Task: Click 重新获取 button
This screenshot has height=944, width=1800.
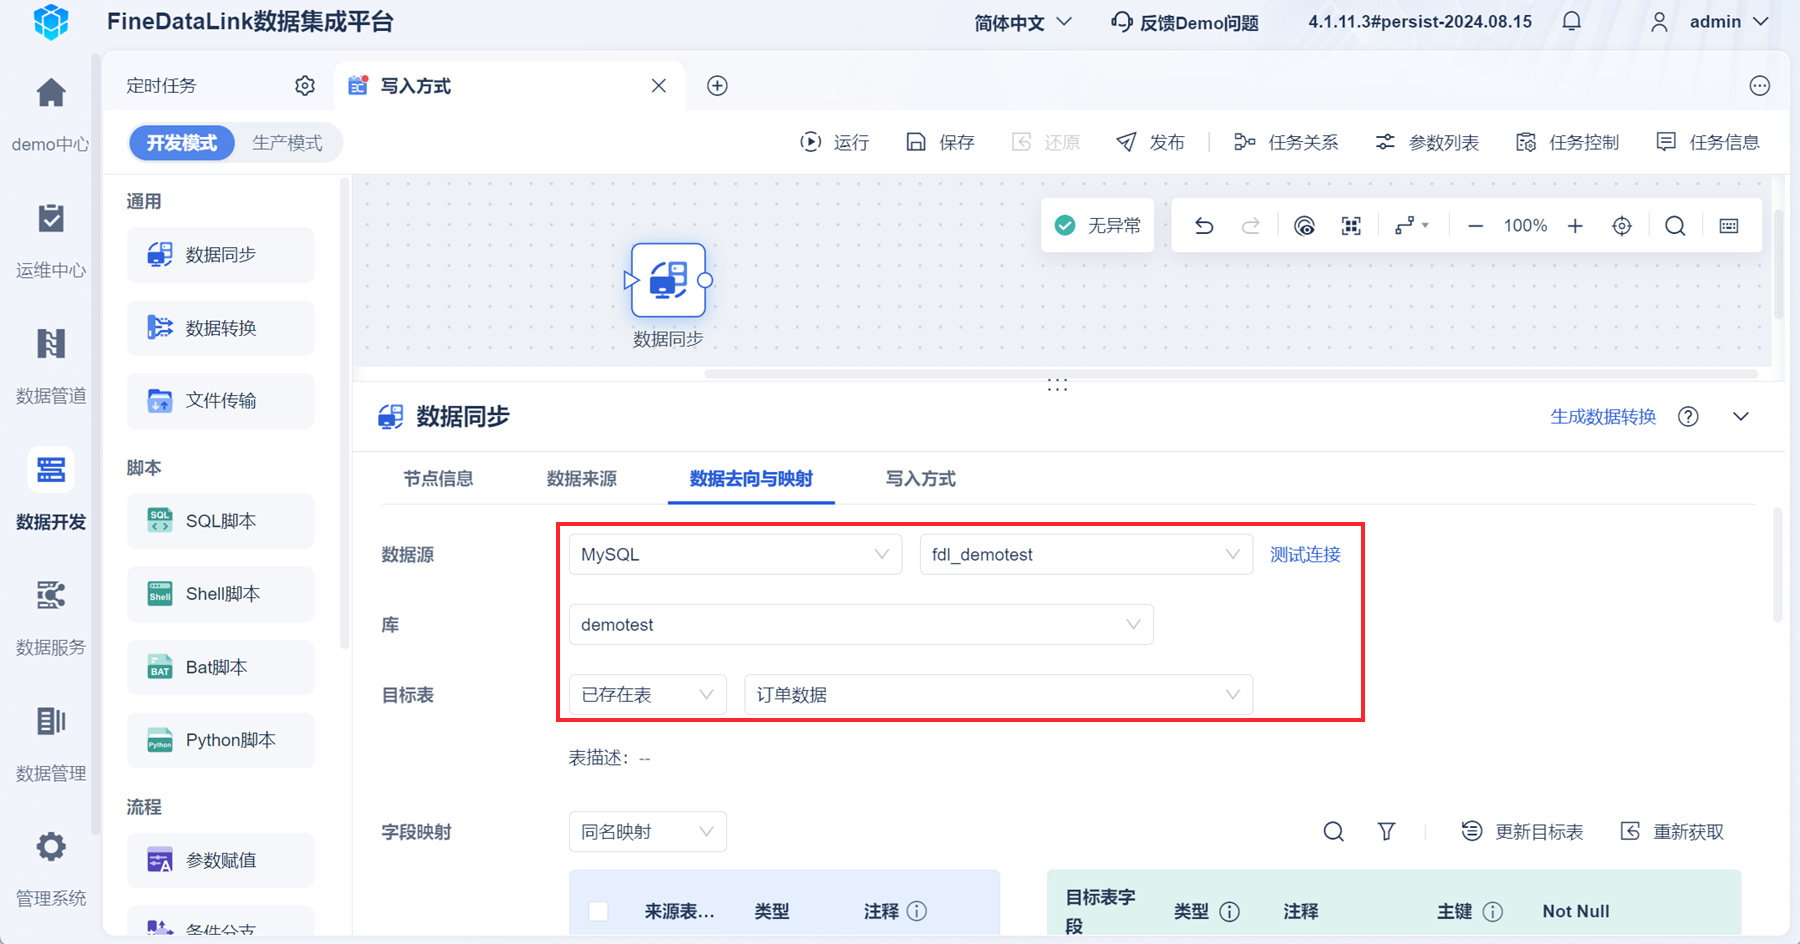Action: pyautogui.click(x=1672, y=832)
